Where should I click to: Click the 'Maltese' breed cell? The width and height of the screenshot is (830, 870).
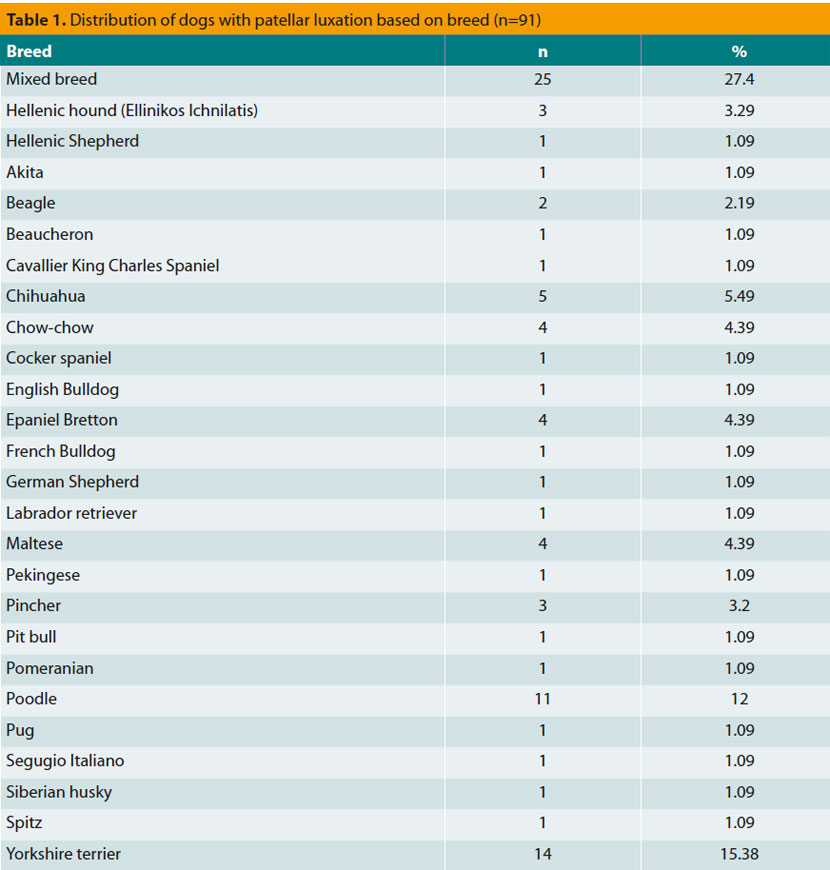tap(34, 544)
